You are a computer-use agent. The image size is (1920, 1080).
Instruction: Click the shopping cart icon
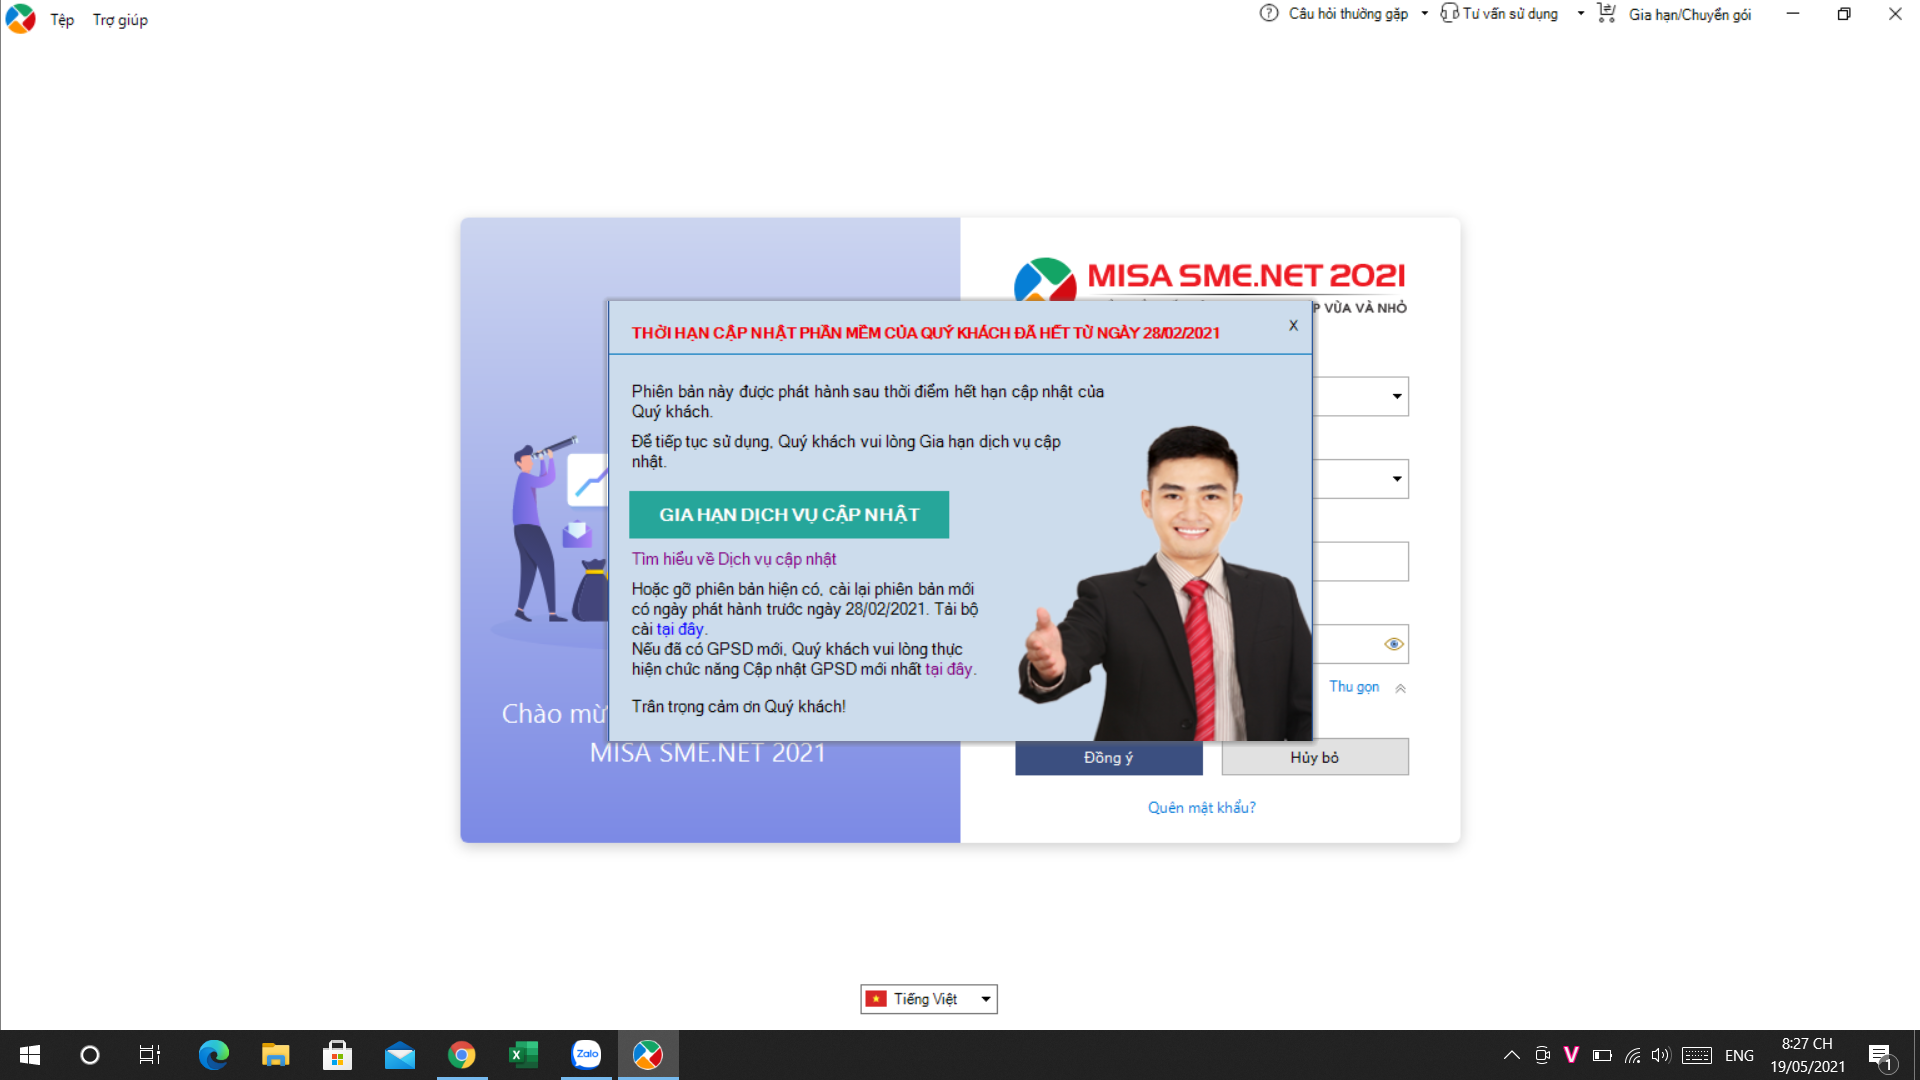click(x=1607, y=13)
